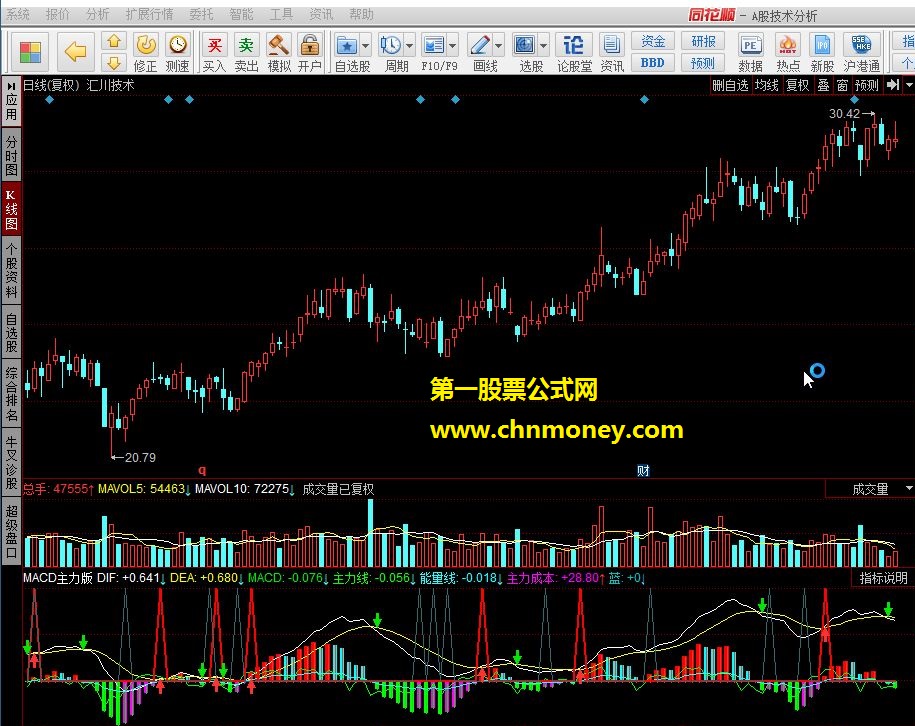The width and height of the screenshot is (915, 726).
Task: Open the 修正 correction tool
Action: (145, 53)
